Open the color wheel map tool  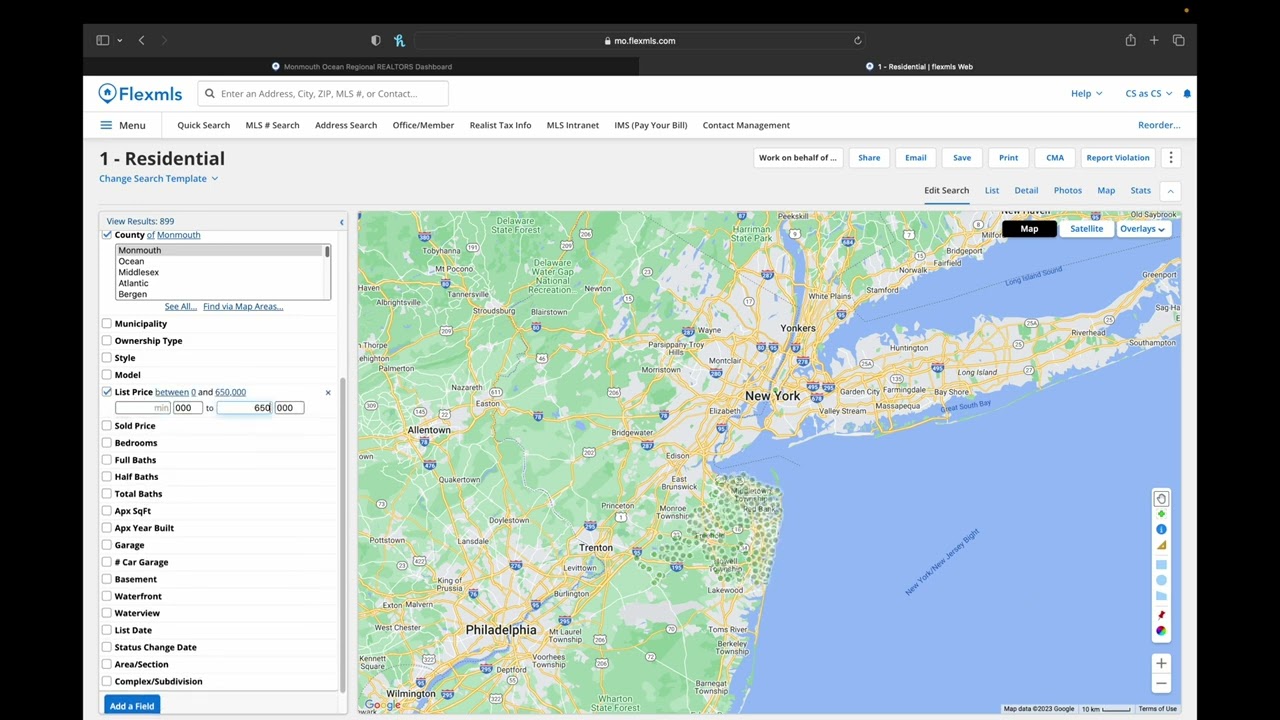pos(1161,630)
